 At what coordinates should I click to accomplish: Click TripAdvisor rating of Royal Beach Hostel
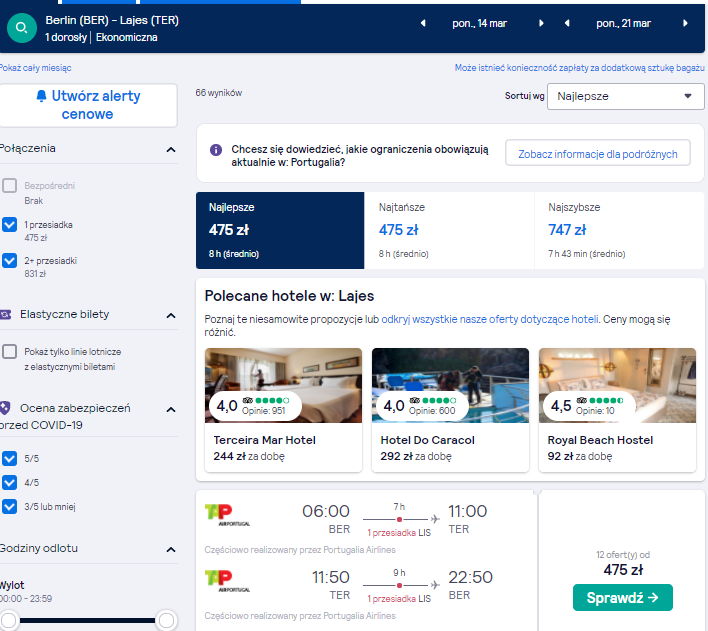(589, 406)
